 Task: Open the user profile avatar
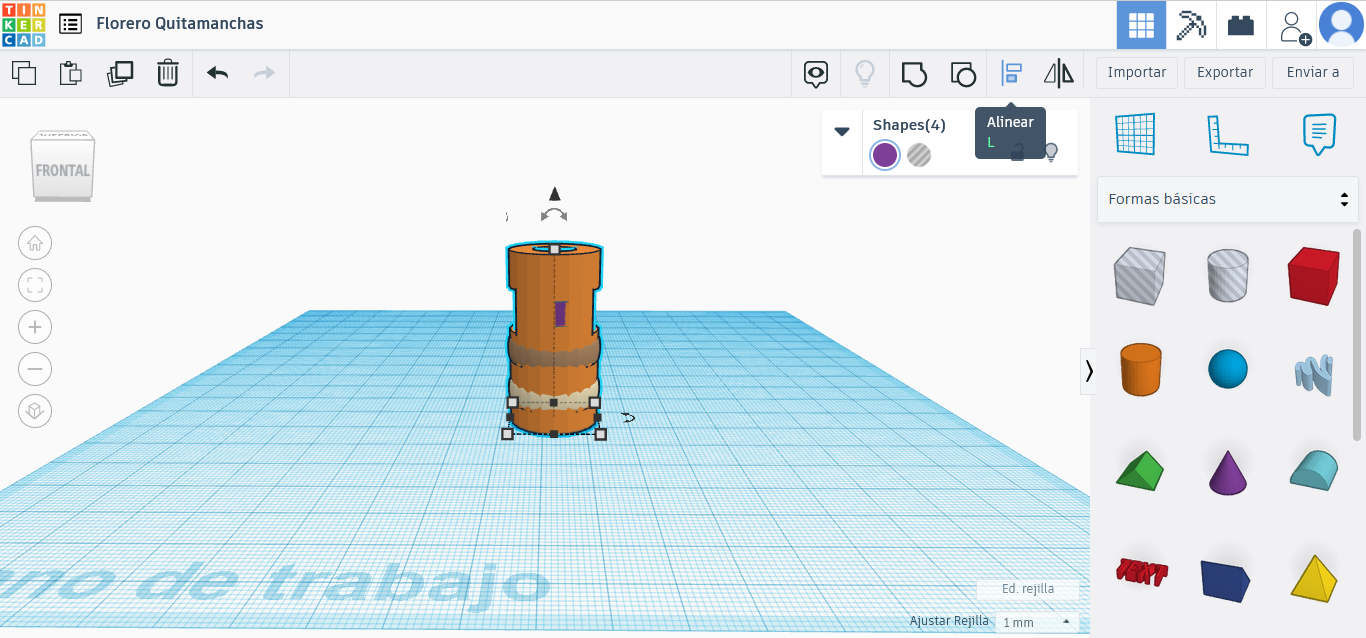pyautogui.click(x=1341, y=25)
